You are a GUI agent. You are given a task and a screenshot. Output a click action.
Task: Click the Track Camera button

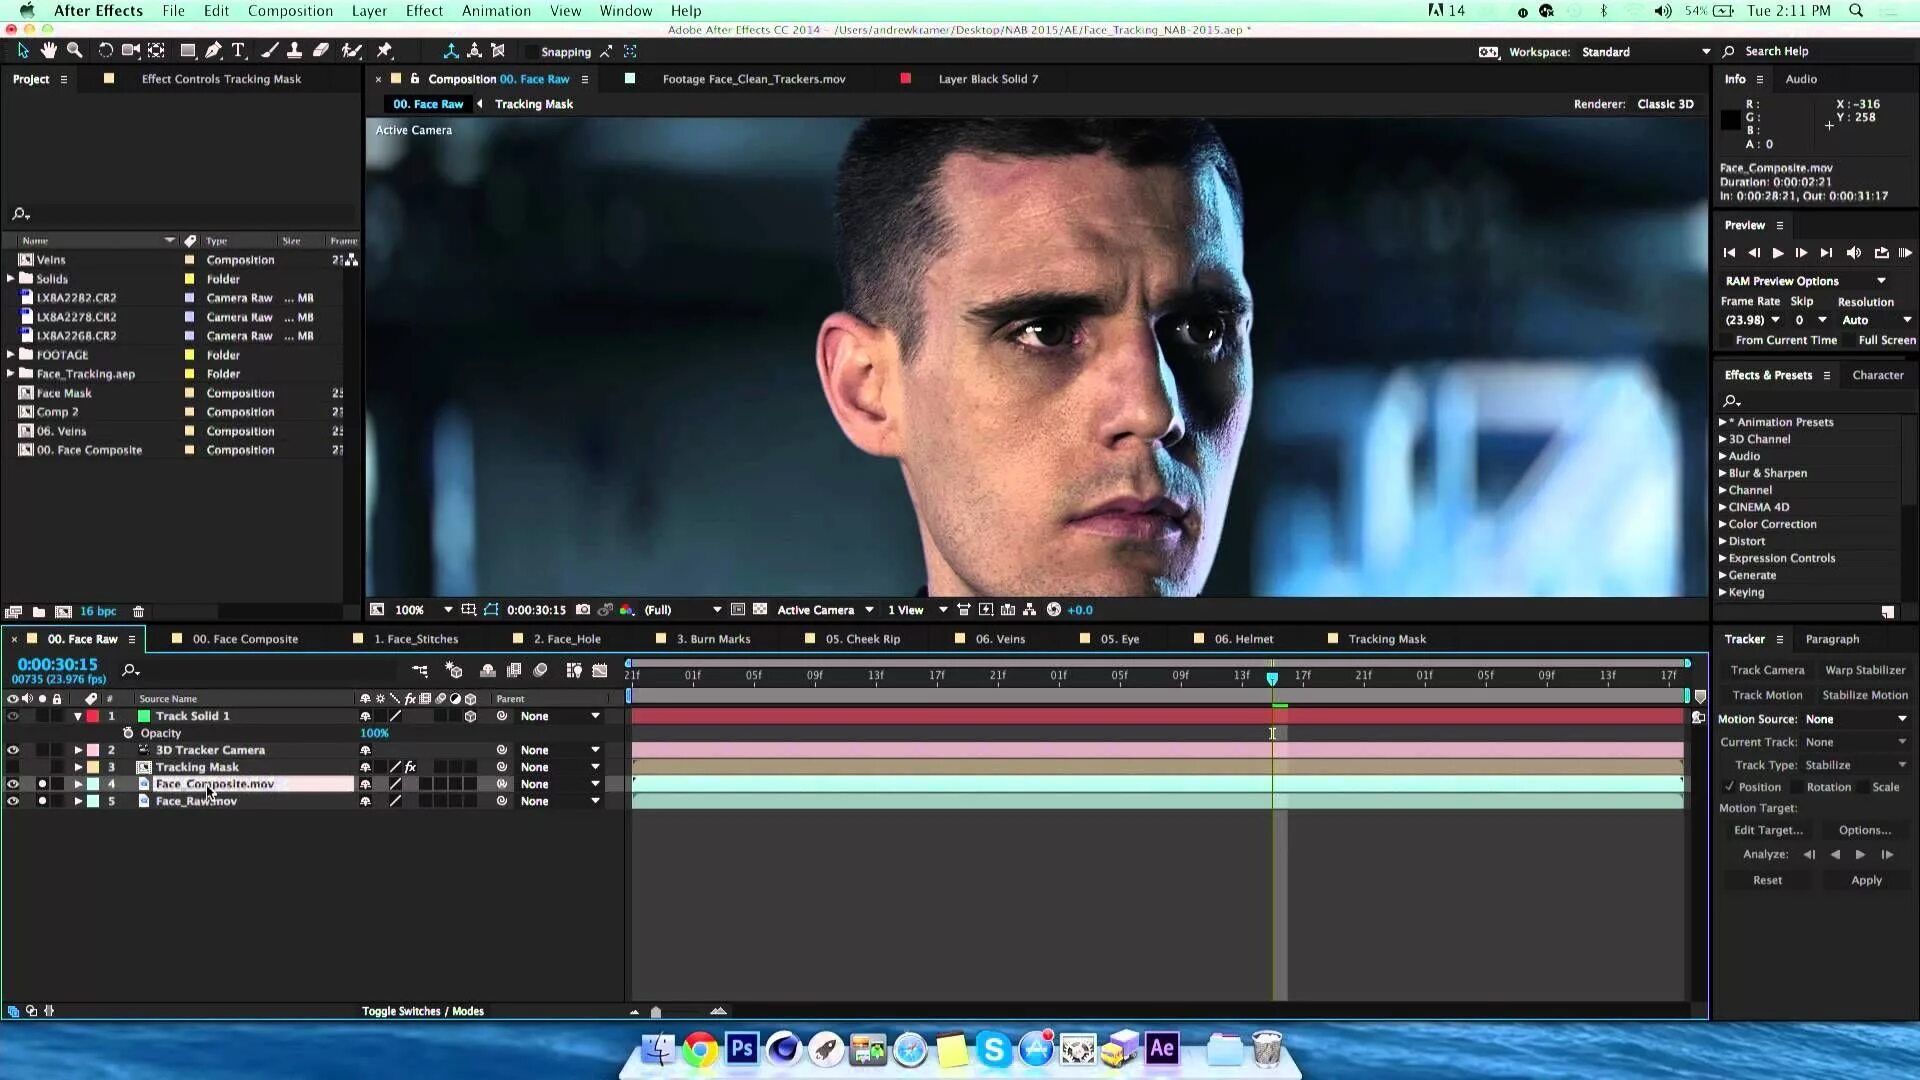(x=1767, y=670)
